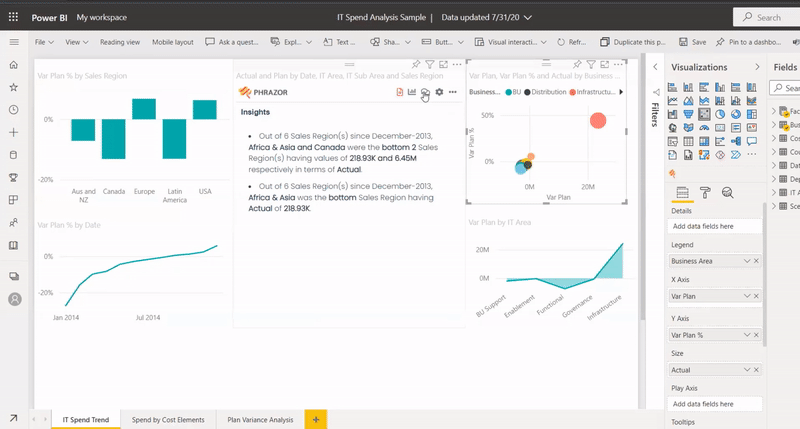
Task: Switch to the Format paint roller tab
Action: 705,192
